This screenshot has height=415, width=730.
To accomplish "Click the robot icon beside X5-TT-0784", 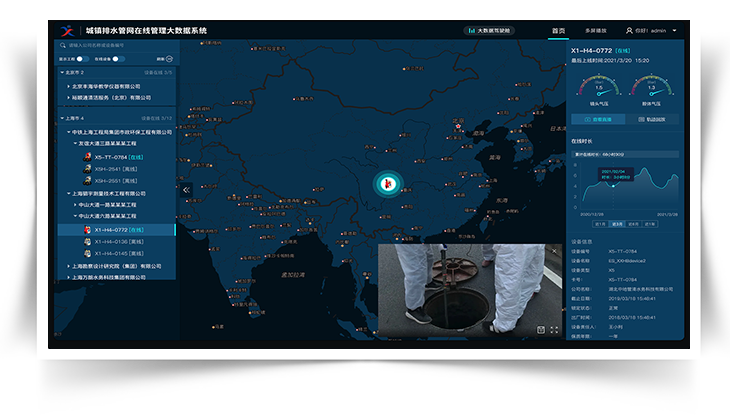I will tap(88, 157).
